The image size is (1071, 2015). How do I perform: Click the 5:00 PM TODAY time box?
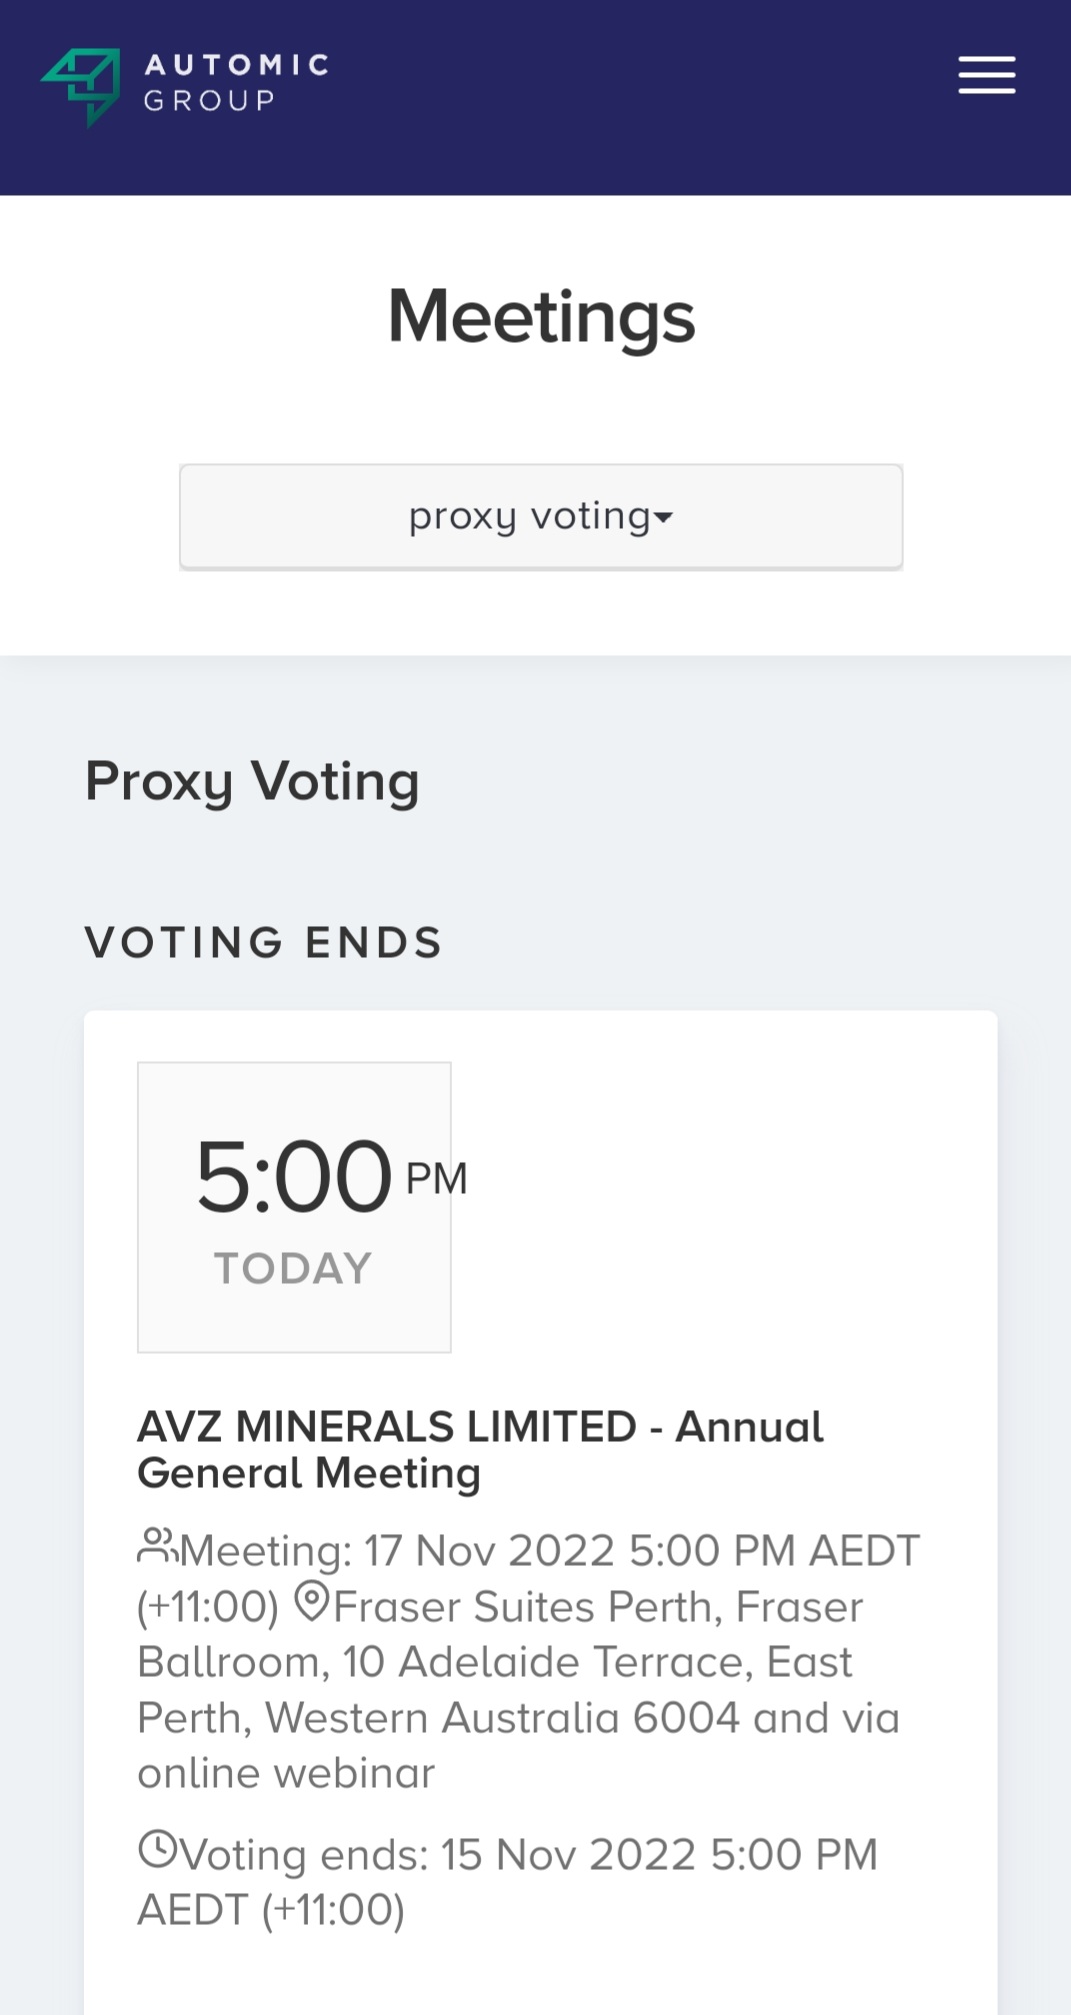pyautogui.click(x=294, y=1206)
